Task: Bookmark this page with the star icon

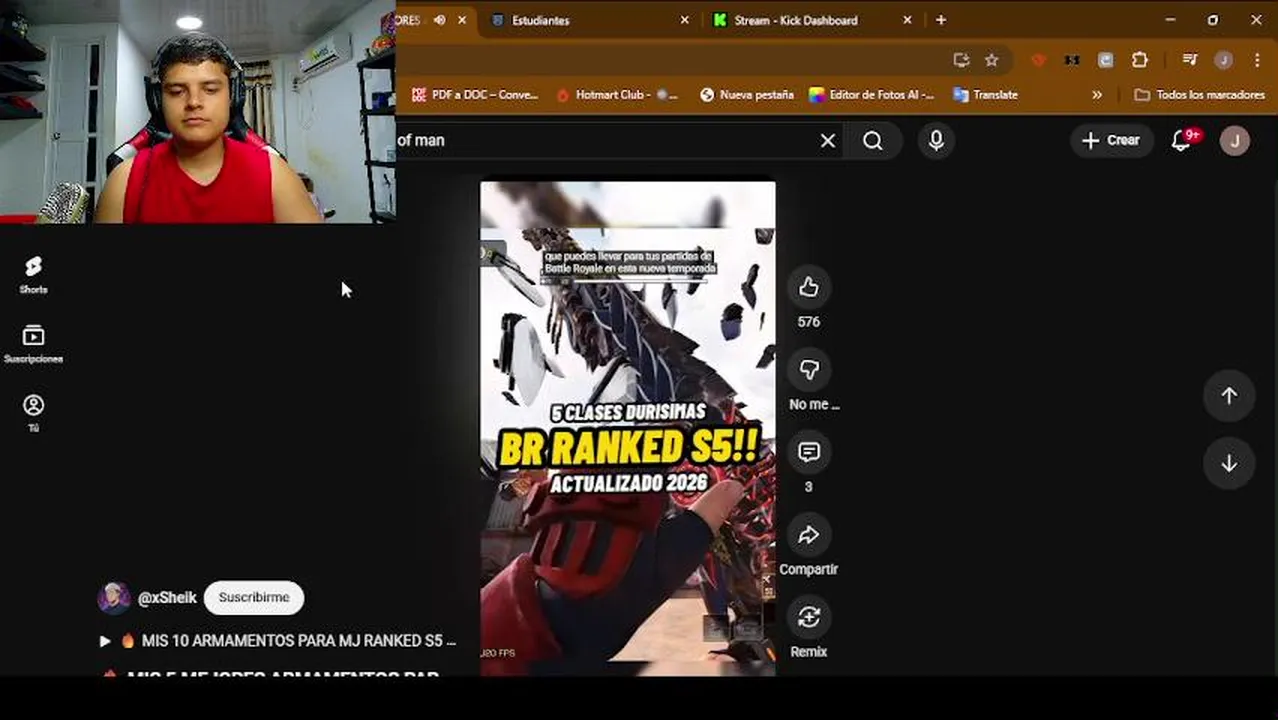Action: click(x=991, y=60)
